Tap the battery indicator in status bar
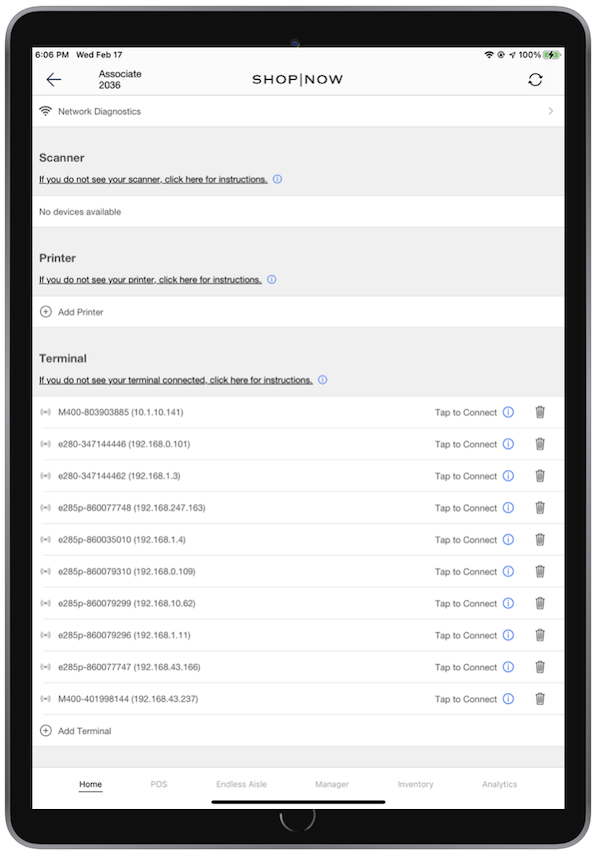The width and height of the screenshot is (600, 851). point(552,55)
